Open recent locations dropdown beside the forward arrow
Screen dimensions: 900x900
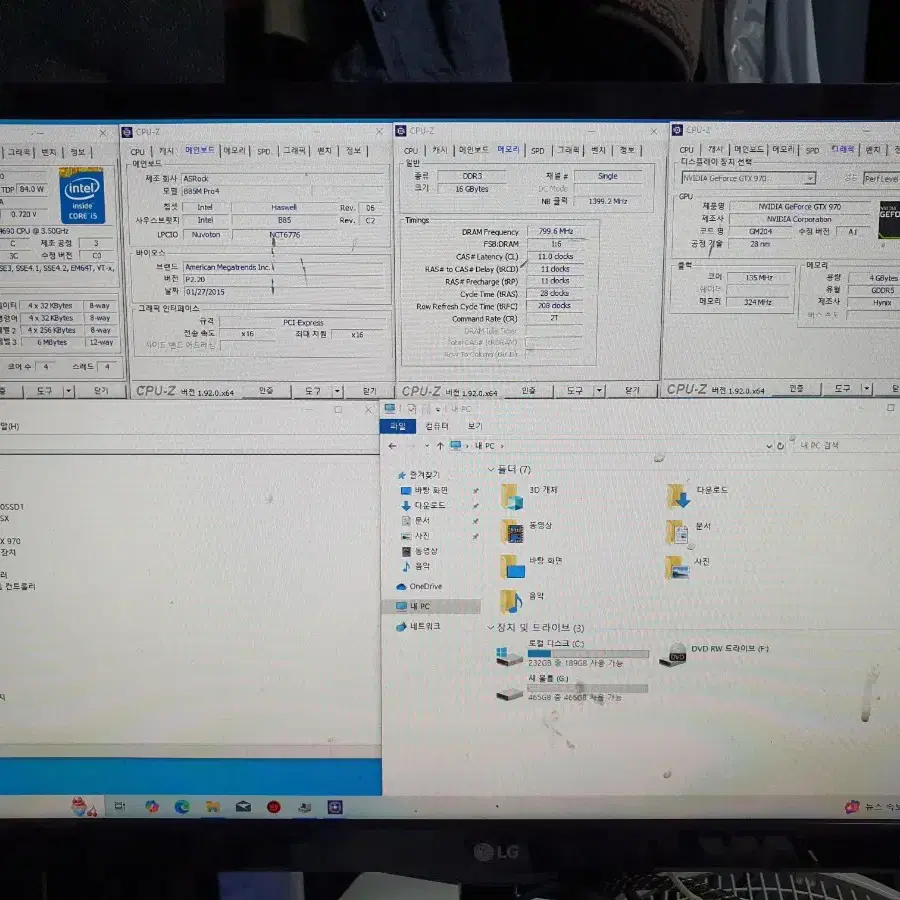point(426,446)
